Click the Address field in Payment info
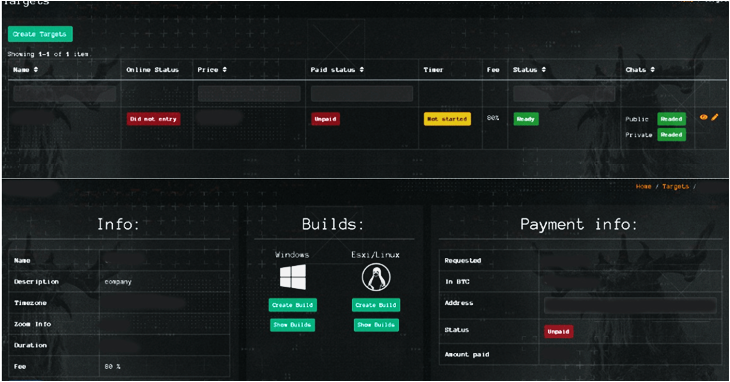 [630, 305]
